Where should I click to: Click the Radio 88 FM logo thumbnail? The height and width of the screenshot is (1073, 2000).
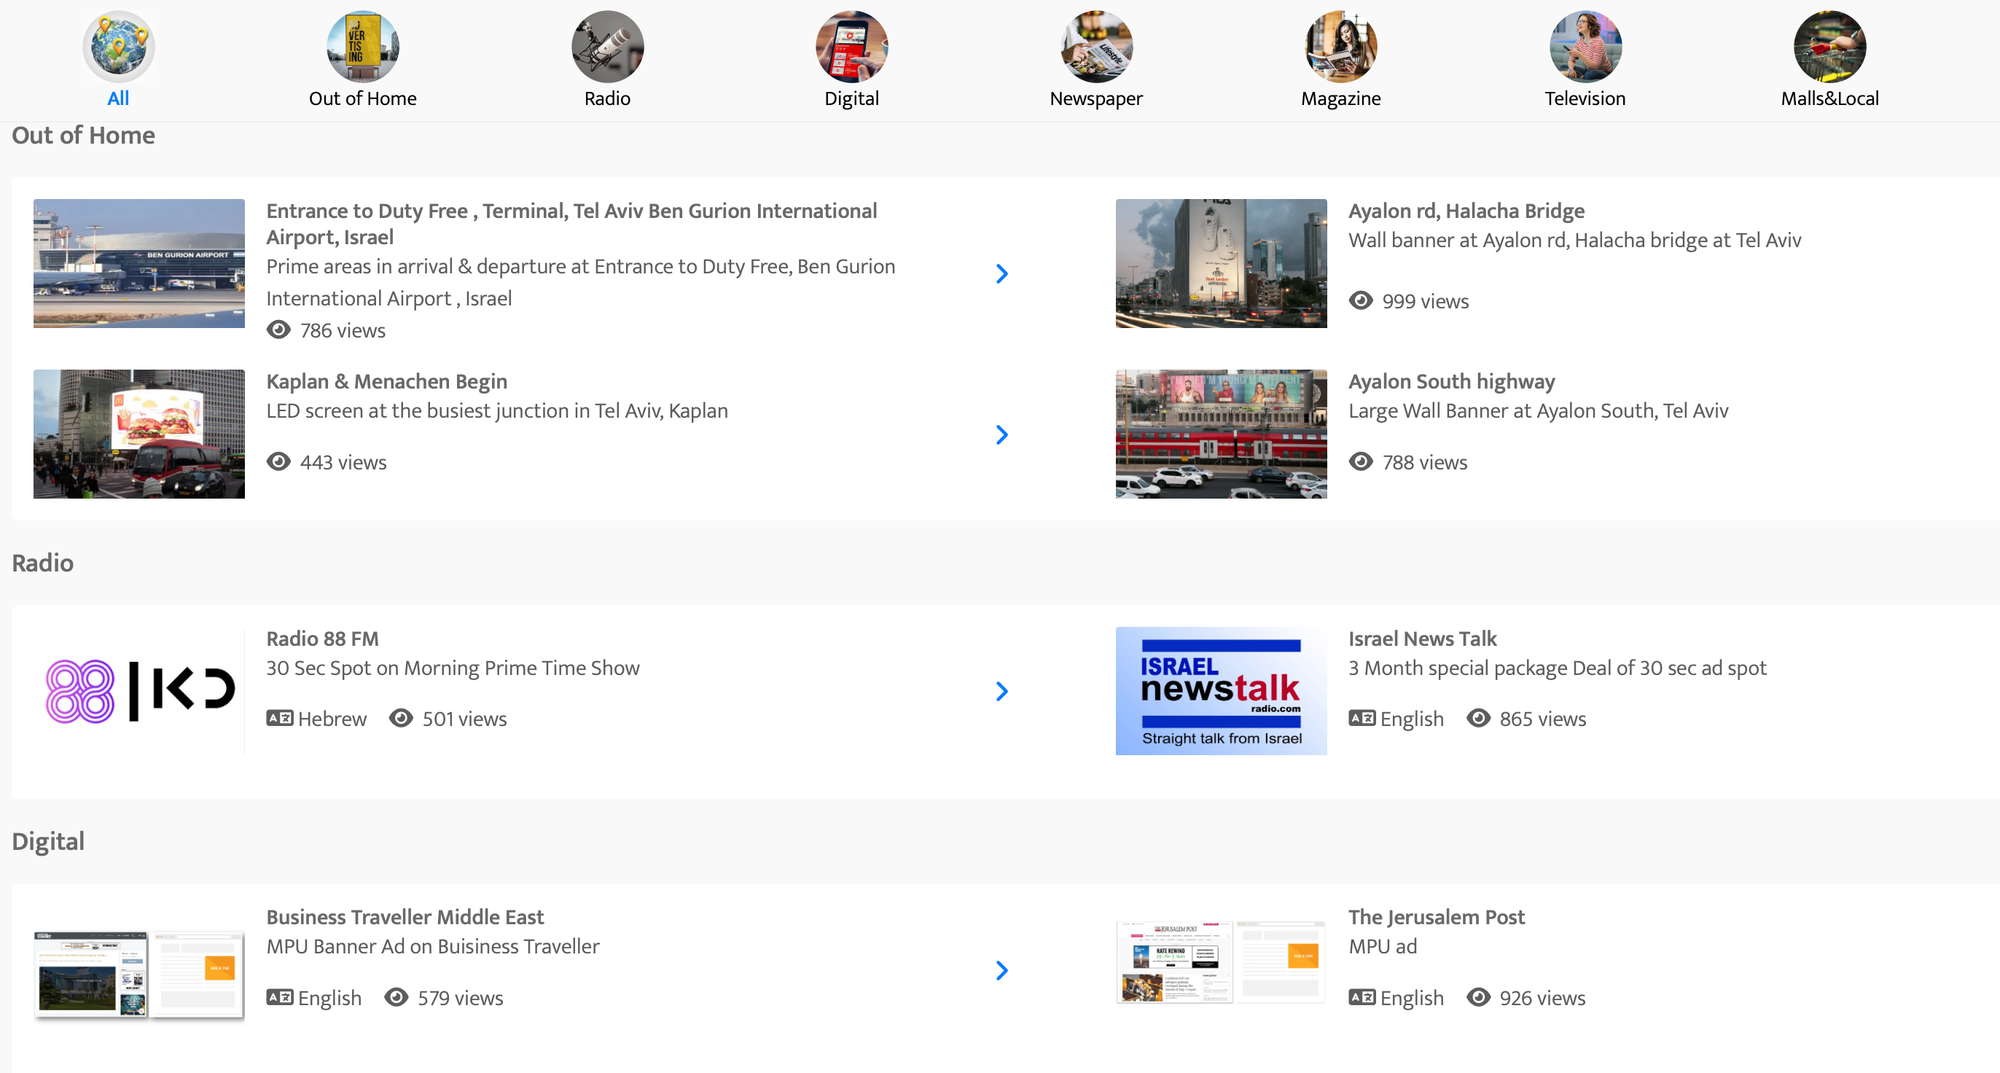139,691
